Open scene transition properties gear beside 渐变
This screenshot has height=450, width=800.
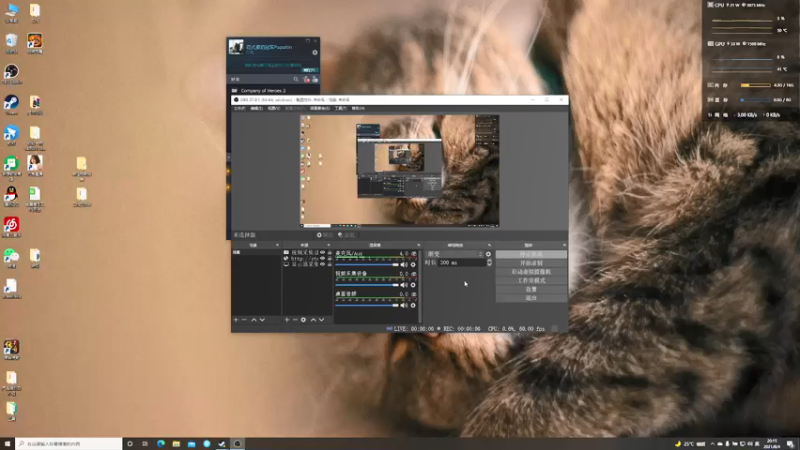point(489,254)
